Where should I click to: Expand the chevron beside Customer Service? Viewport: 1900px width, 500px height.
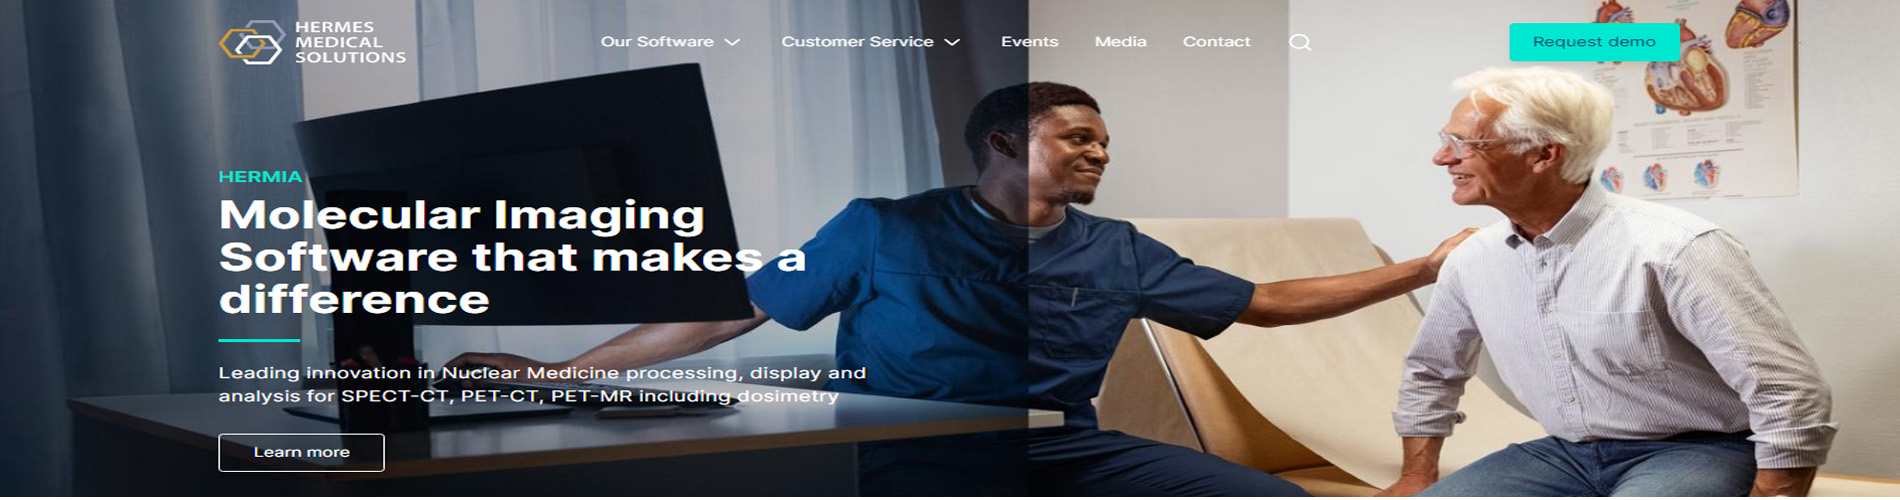952,42
